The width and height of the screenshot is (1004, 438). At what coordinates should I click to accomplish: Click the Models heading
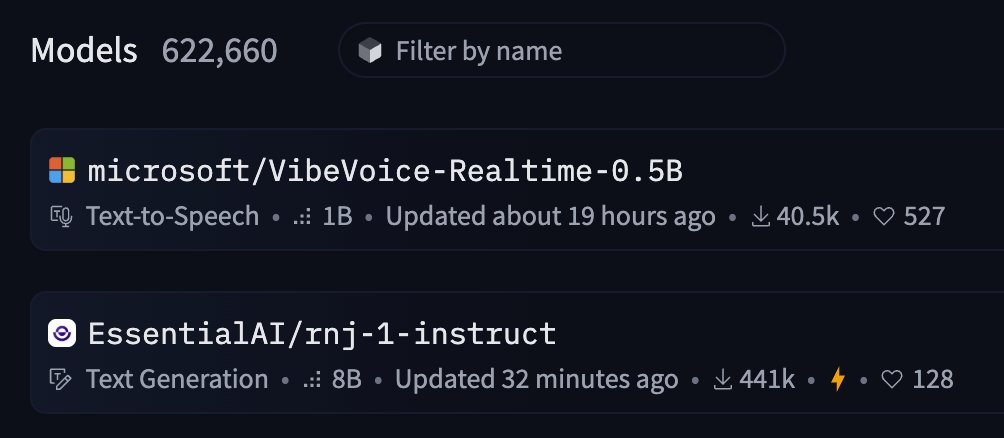(x=84, y=50)
